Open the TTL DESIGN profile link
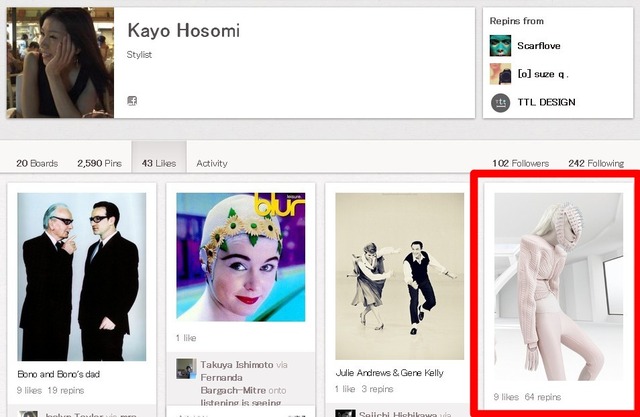The image size is (640, 417). coord(547,102)
